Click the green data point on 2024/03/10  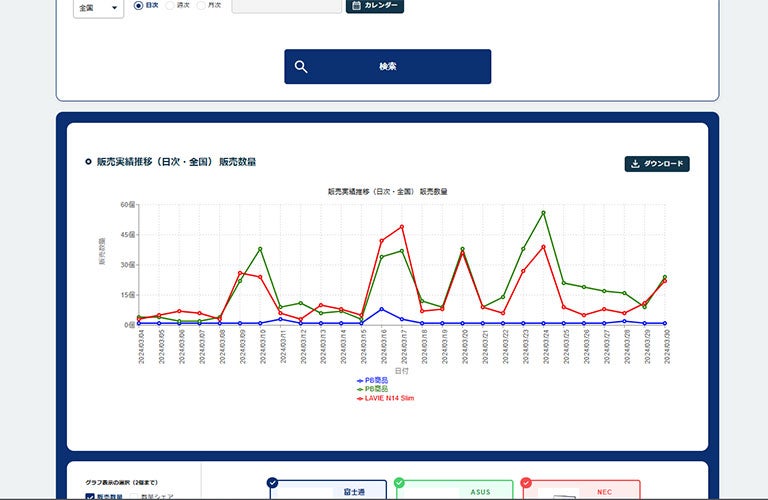[x=260, y=249]
